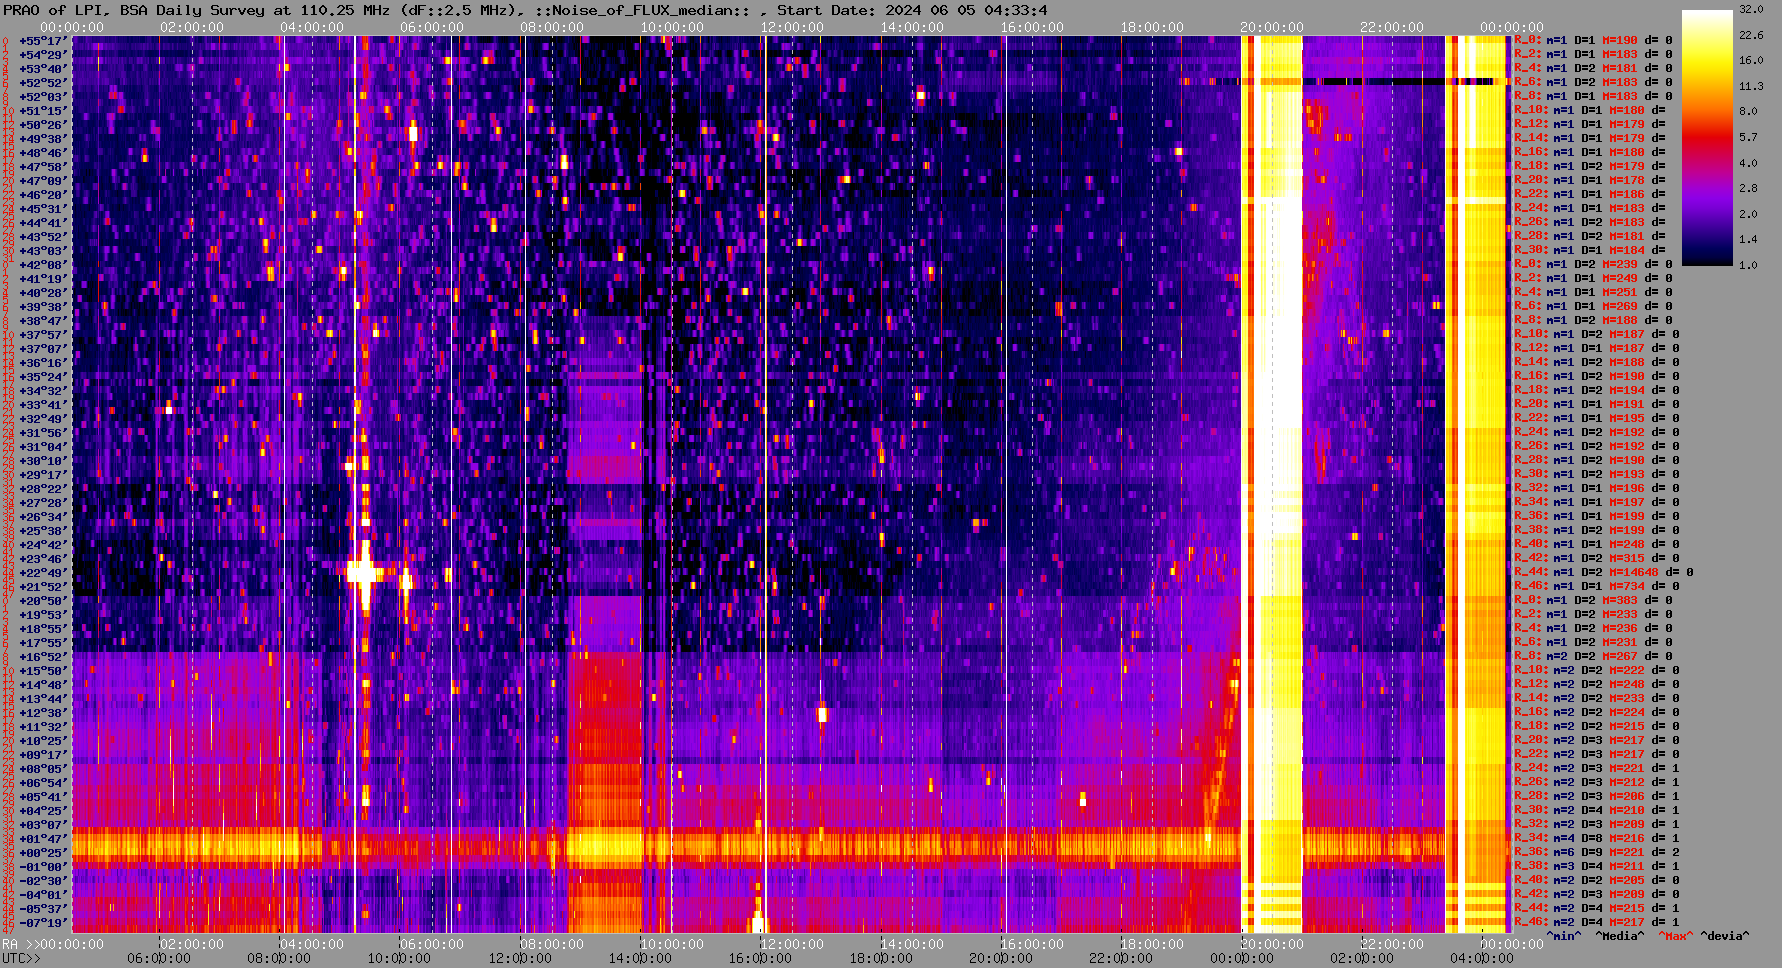Click the declination label +42°08'
Image resolution: width=1782 pixels, height=968 pixels.
pos(42,265)
